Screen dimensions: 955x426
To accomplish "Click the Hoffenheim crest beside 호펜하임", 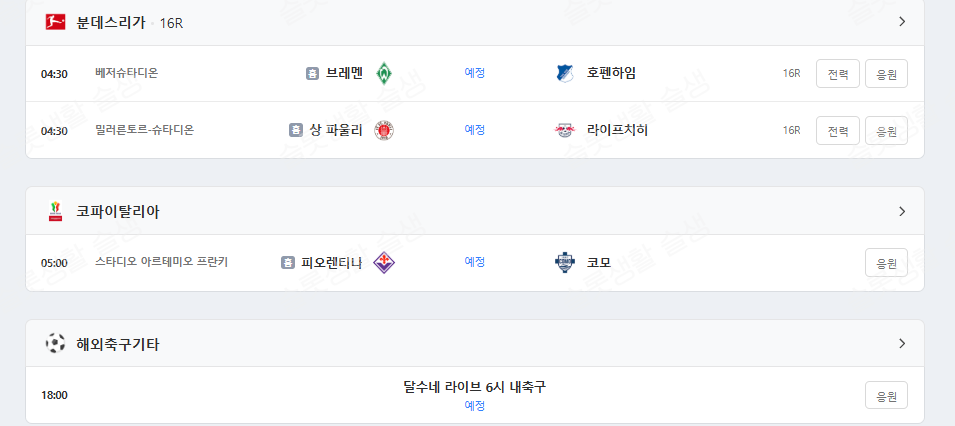I will (x=565, y=73).
